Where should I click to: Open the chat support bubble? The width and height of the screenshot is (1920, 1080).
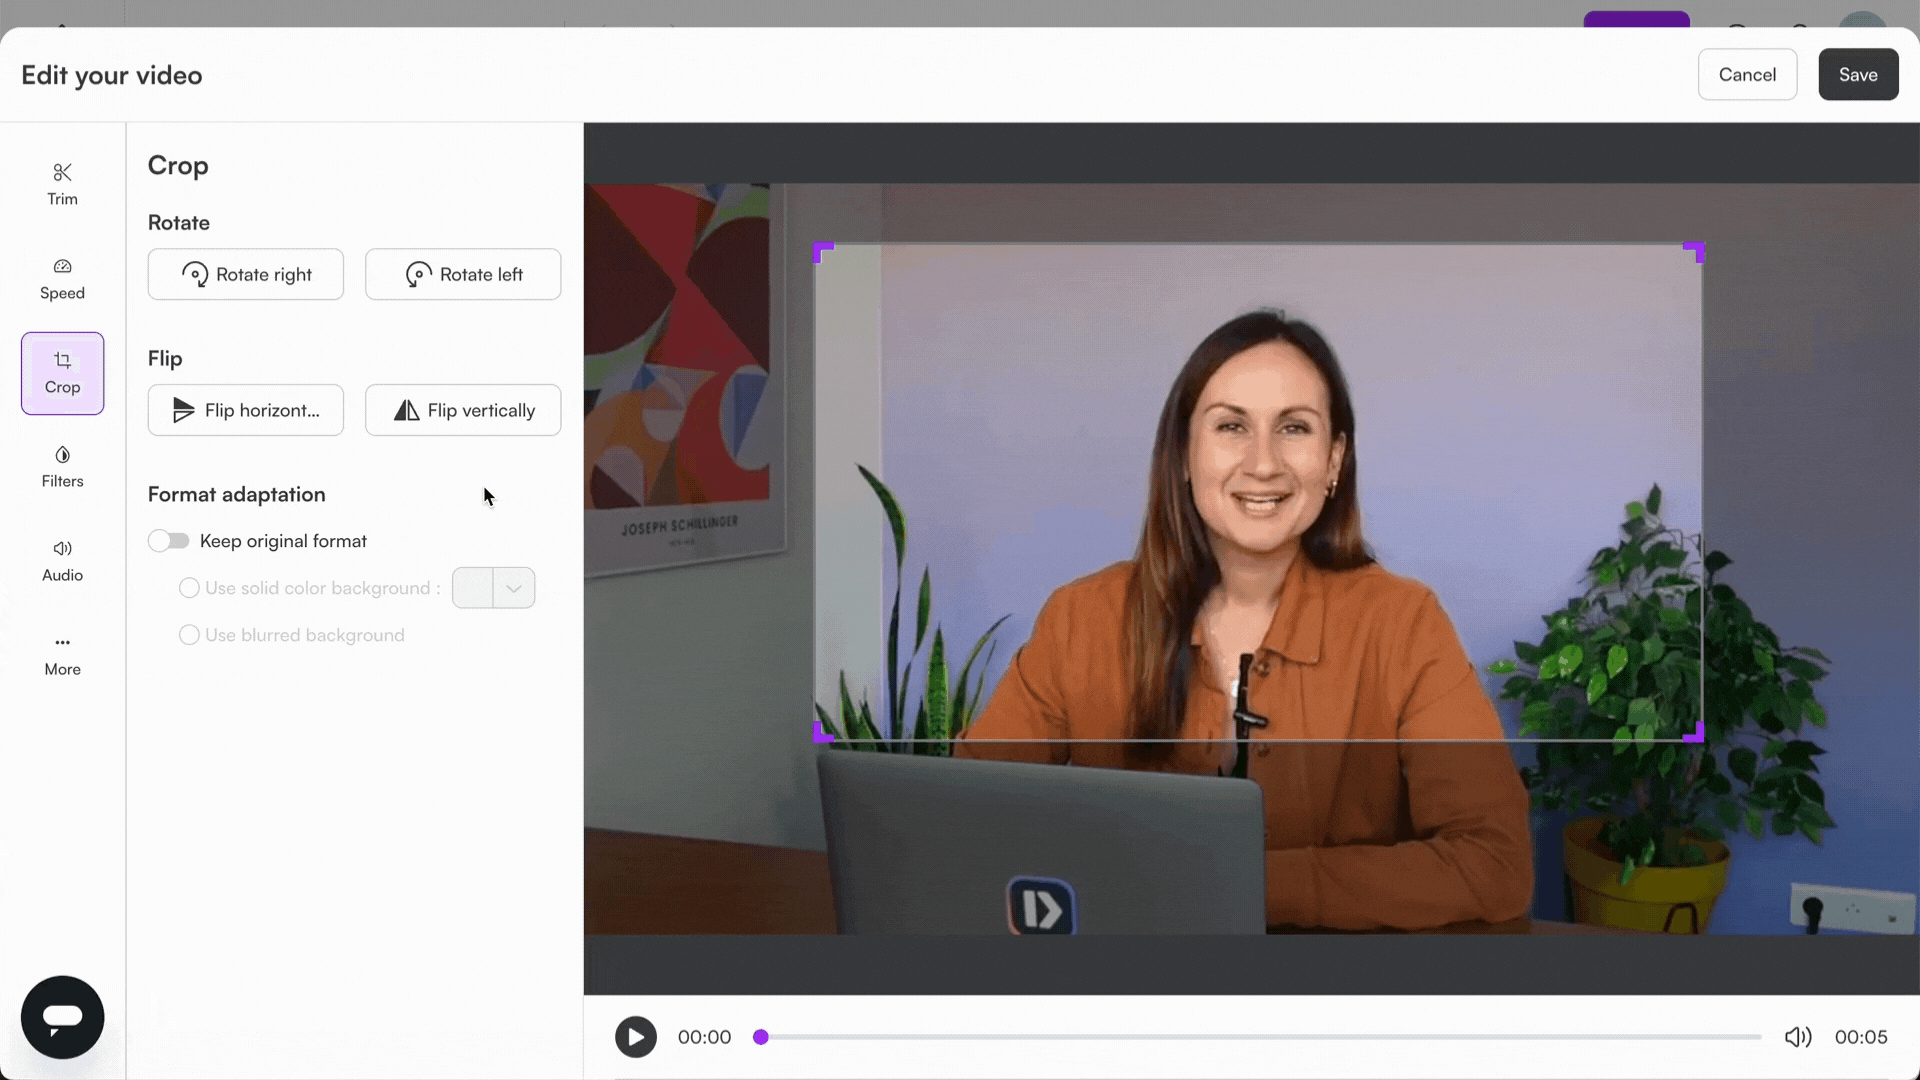(x=61, y=1016)
